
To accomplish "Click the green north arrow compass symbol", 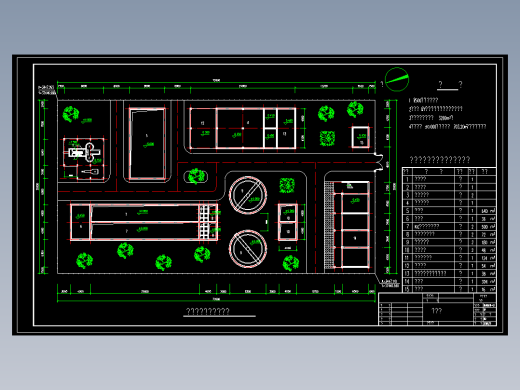I will coord(397,79).
